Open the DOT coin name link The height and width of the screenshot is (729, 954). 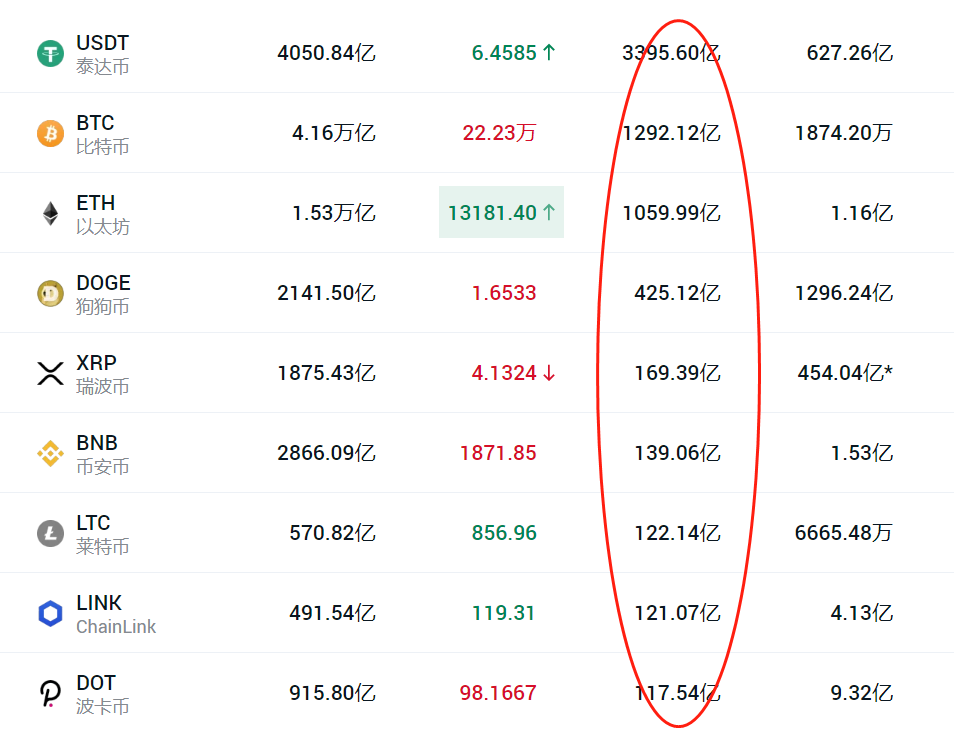[x=96, y=683]
